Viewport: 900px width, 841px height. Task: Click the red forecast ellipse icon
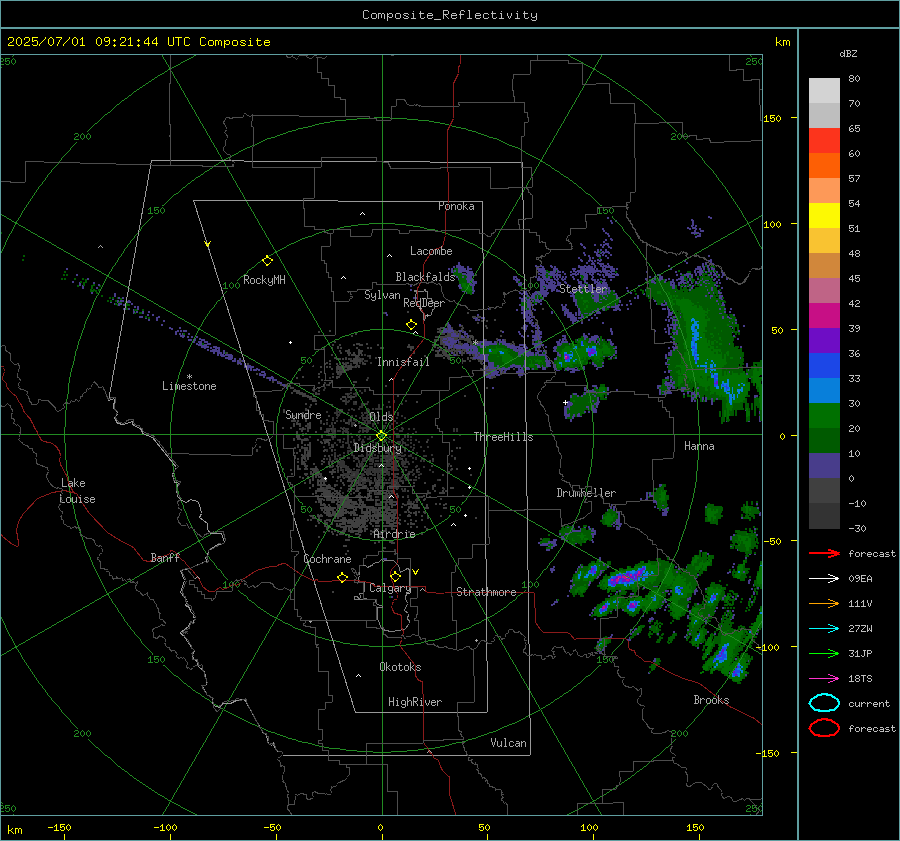[x=824, y=728]
